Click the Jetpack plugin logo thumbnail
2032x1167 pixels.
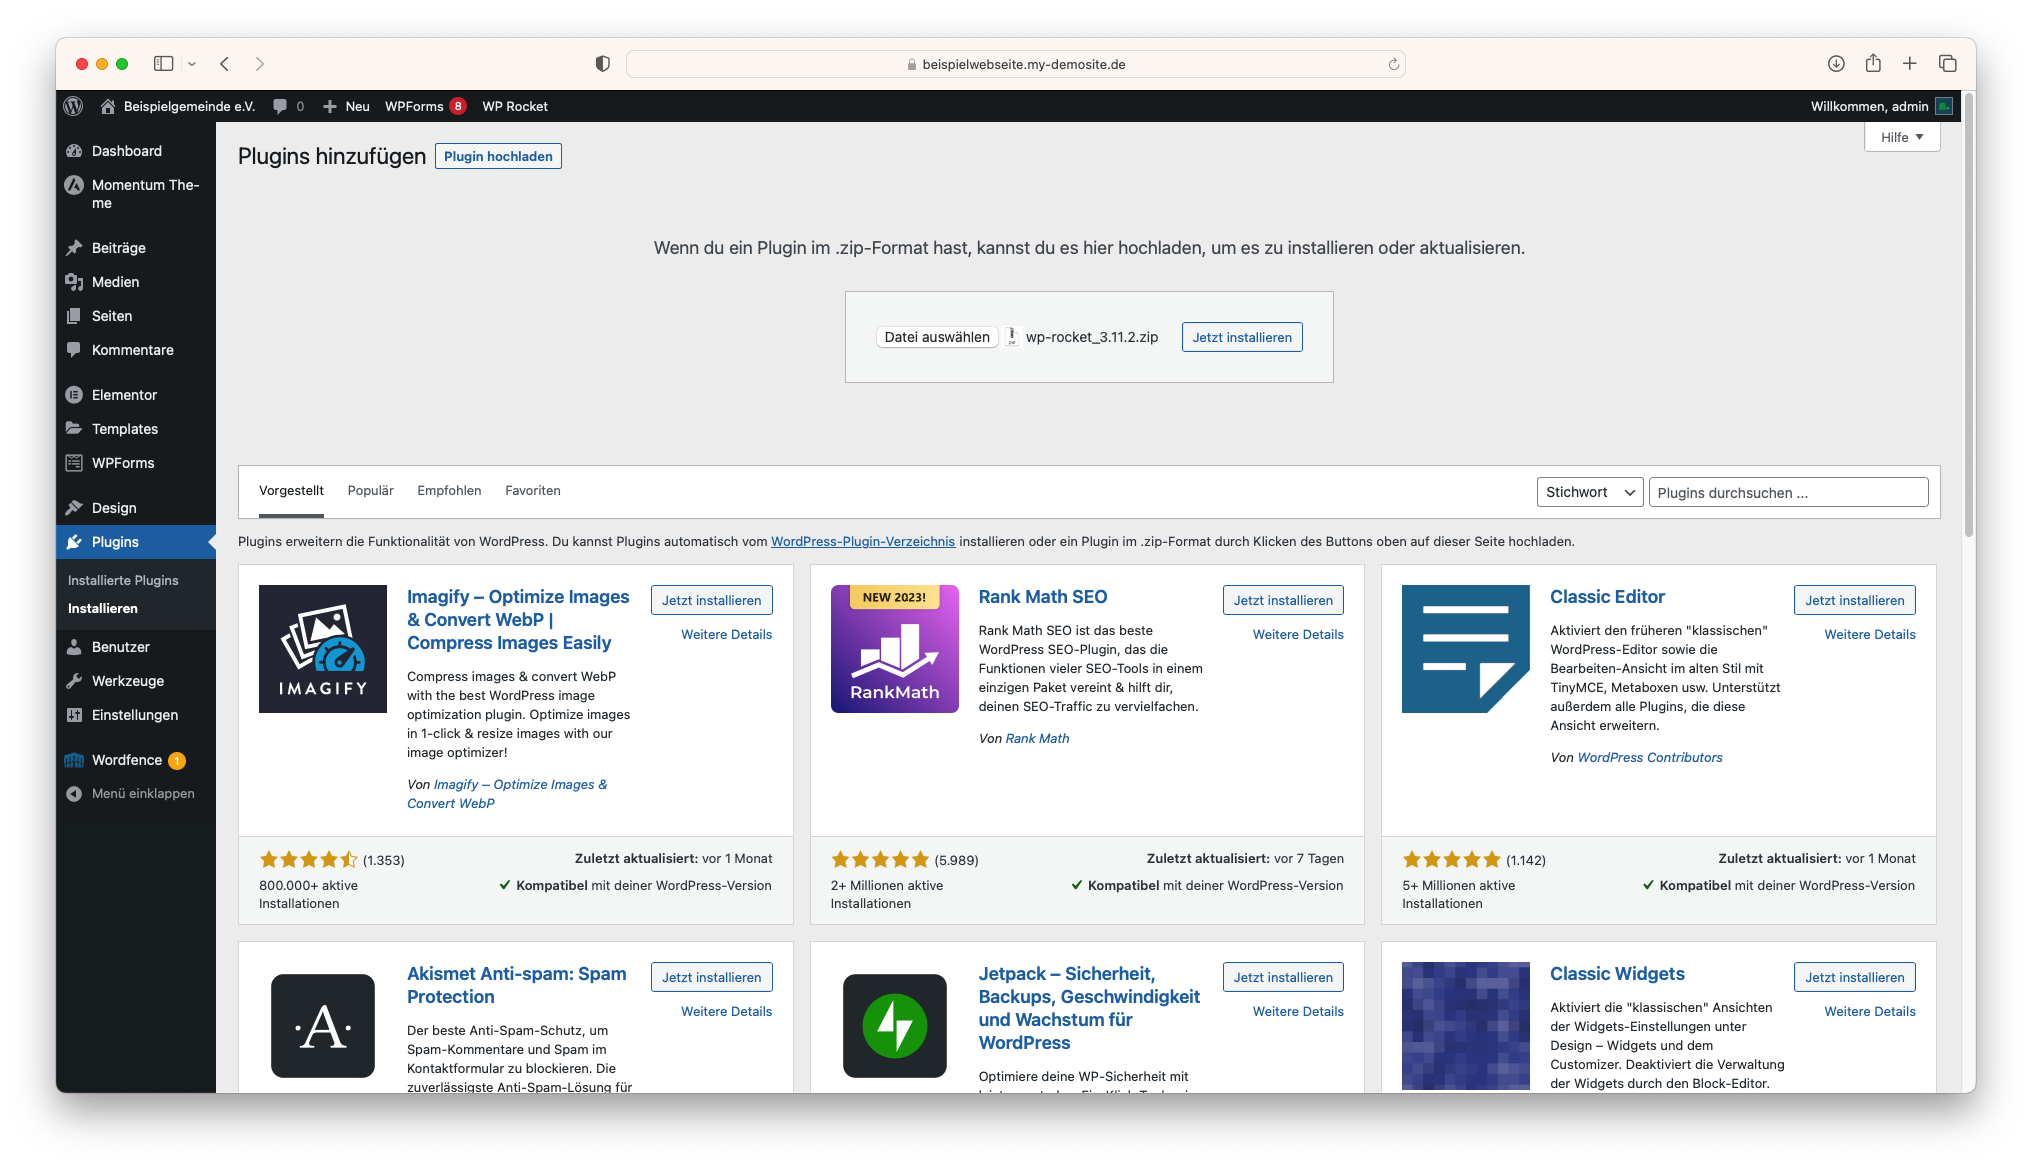895,1026
